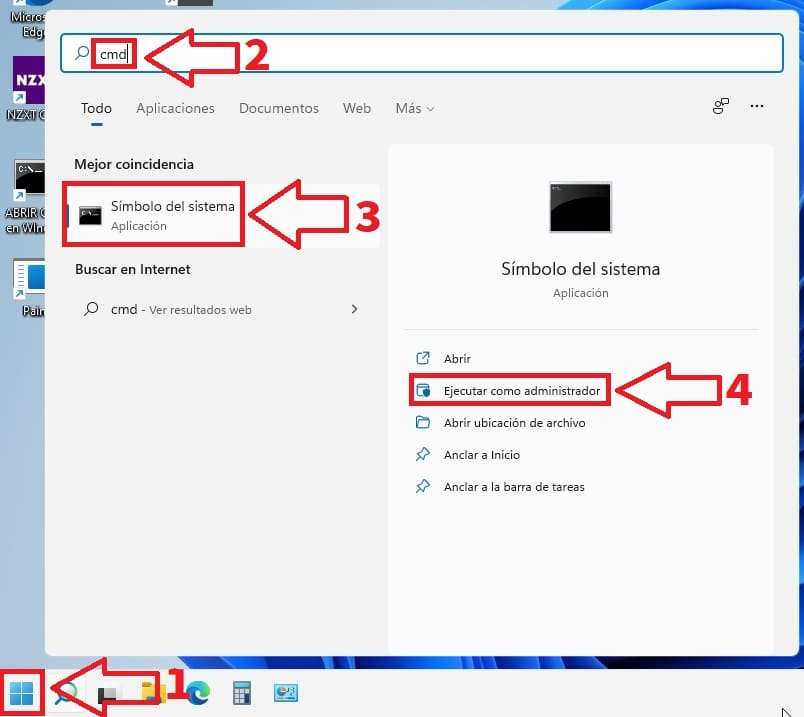The width and height of the screenshot is (804, 717).
Task: Open the taskbar search magnifier icon
Action: [66, 694]
